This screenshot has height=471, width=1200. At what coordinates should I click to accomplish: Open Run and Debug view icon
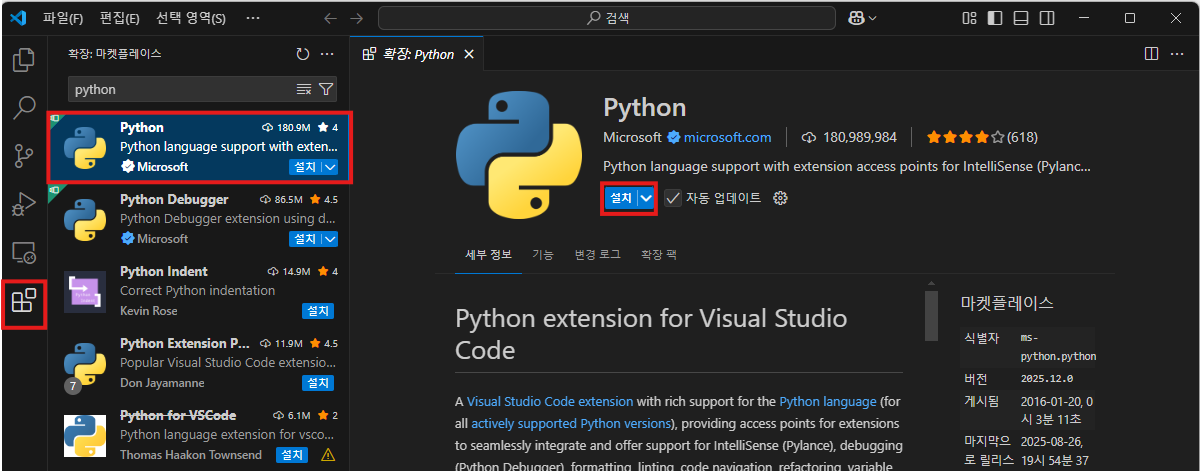(x=23, y=204)
